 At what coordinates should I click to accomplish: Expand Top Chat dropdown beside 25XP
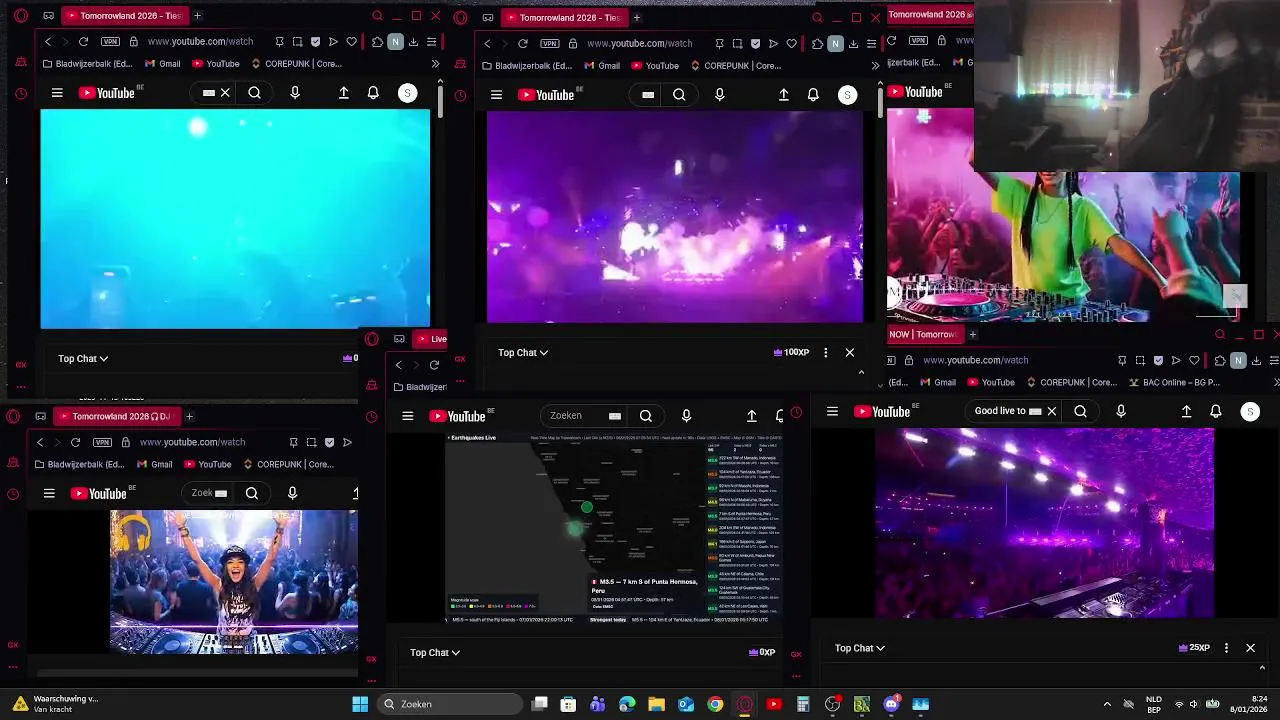click(x=860, y=648)
